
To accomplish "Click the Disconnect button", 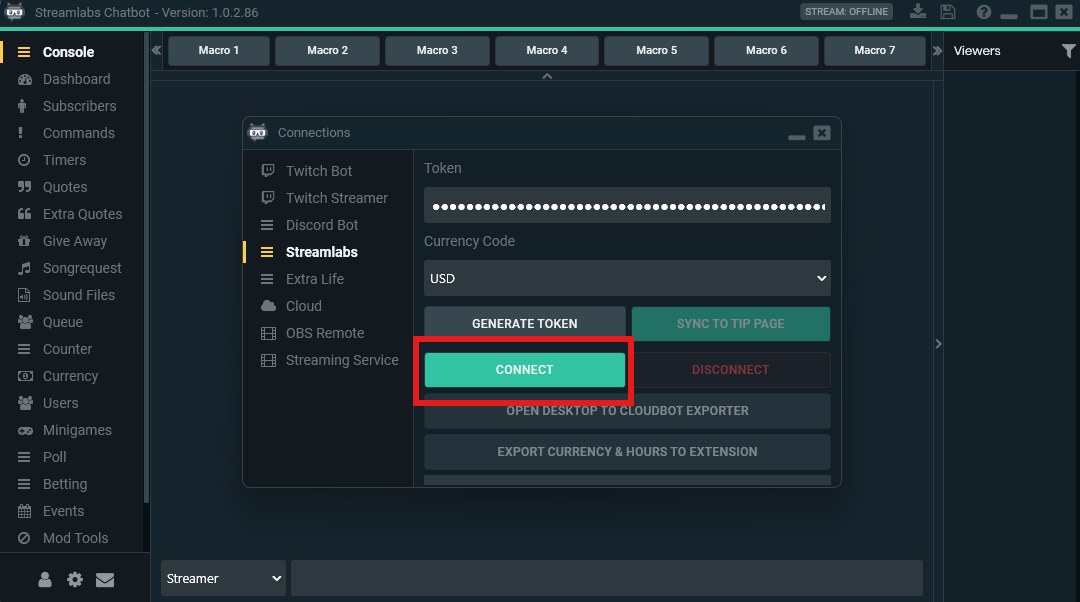I will coord(731,370).
